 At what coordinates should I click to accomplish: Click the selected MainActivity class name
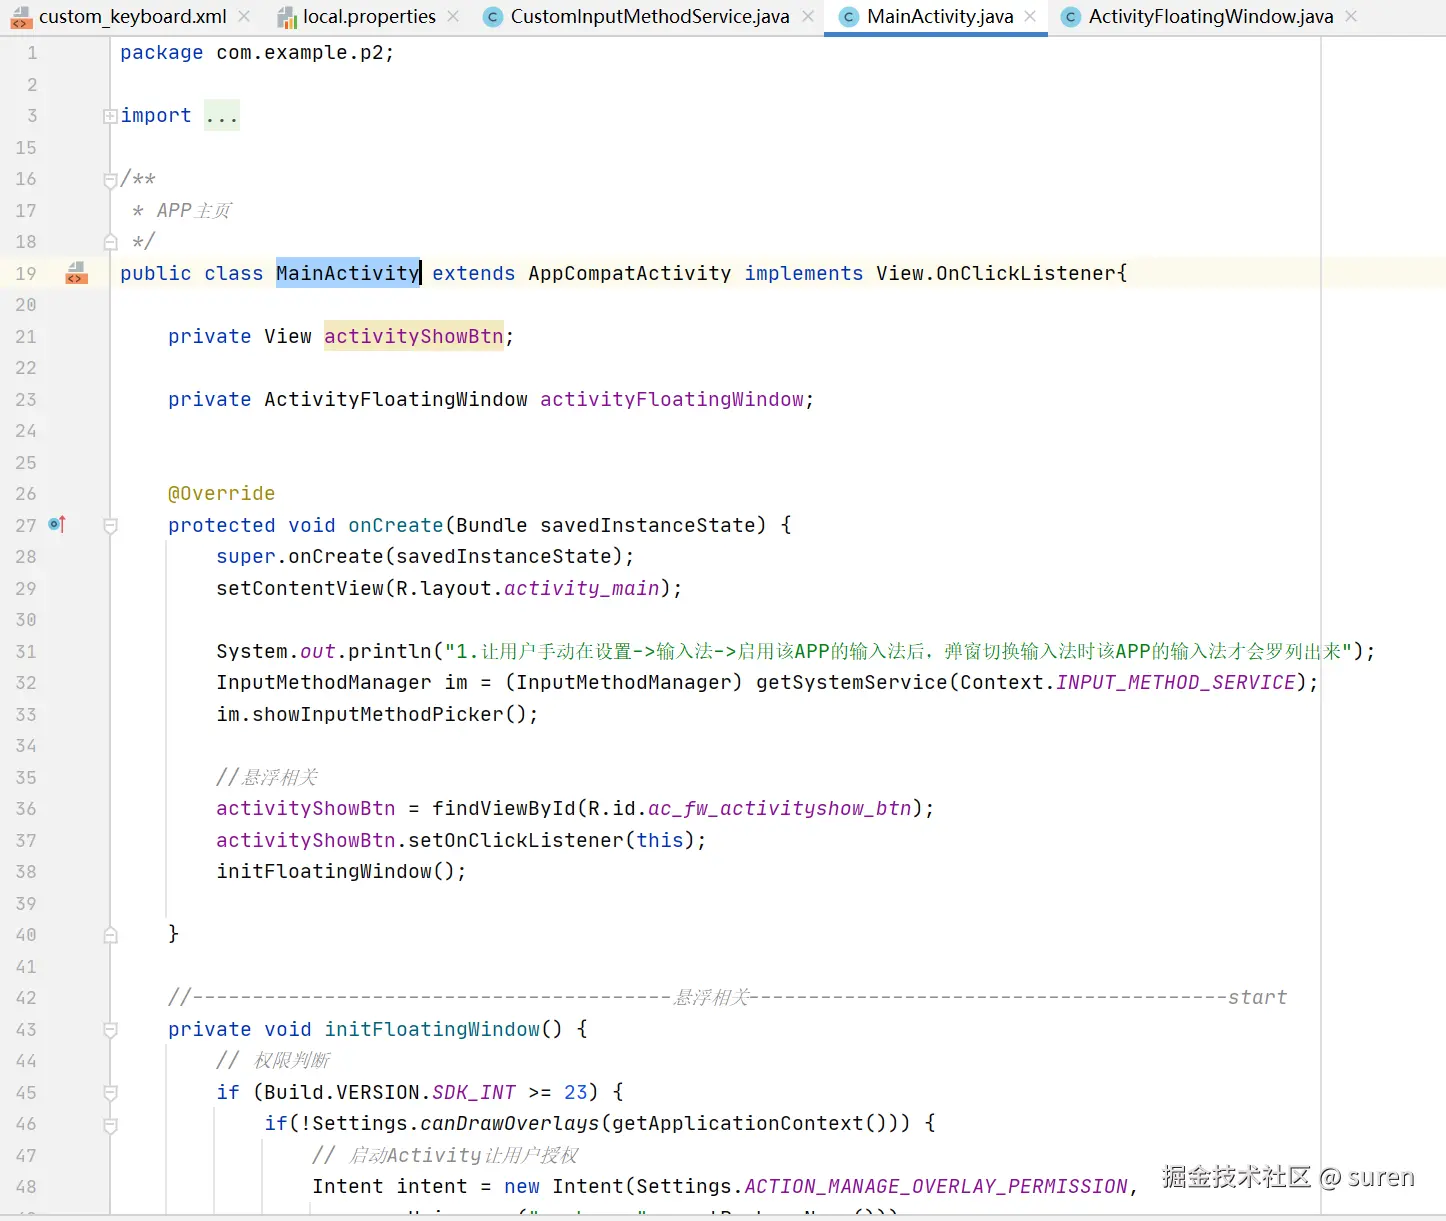348,273
